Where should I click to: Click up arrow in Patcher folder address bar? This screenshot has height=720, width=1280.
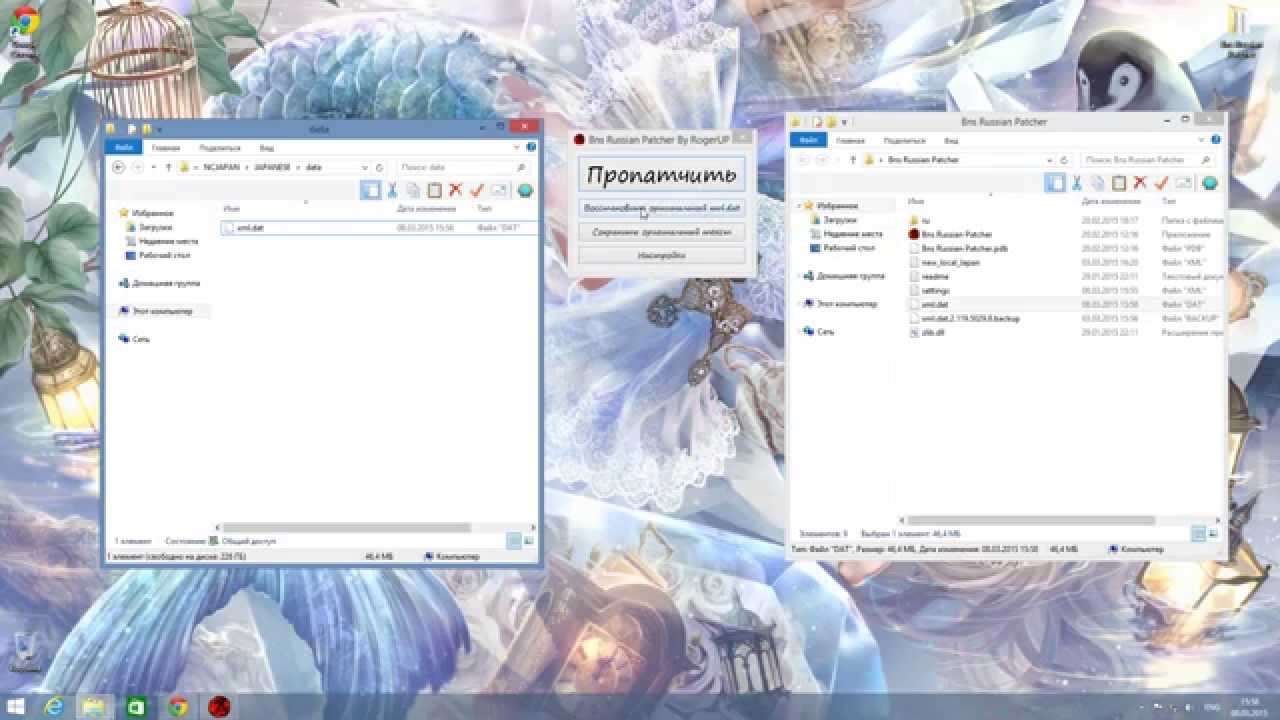coord(854,160)
